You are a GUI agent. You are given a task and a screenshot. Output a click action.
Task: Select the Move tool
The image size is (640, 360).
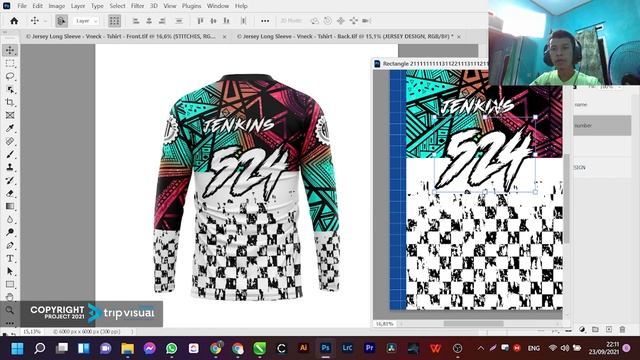pos(10,51)
